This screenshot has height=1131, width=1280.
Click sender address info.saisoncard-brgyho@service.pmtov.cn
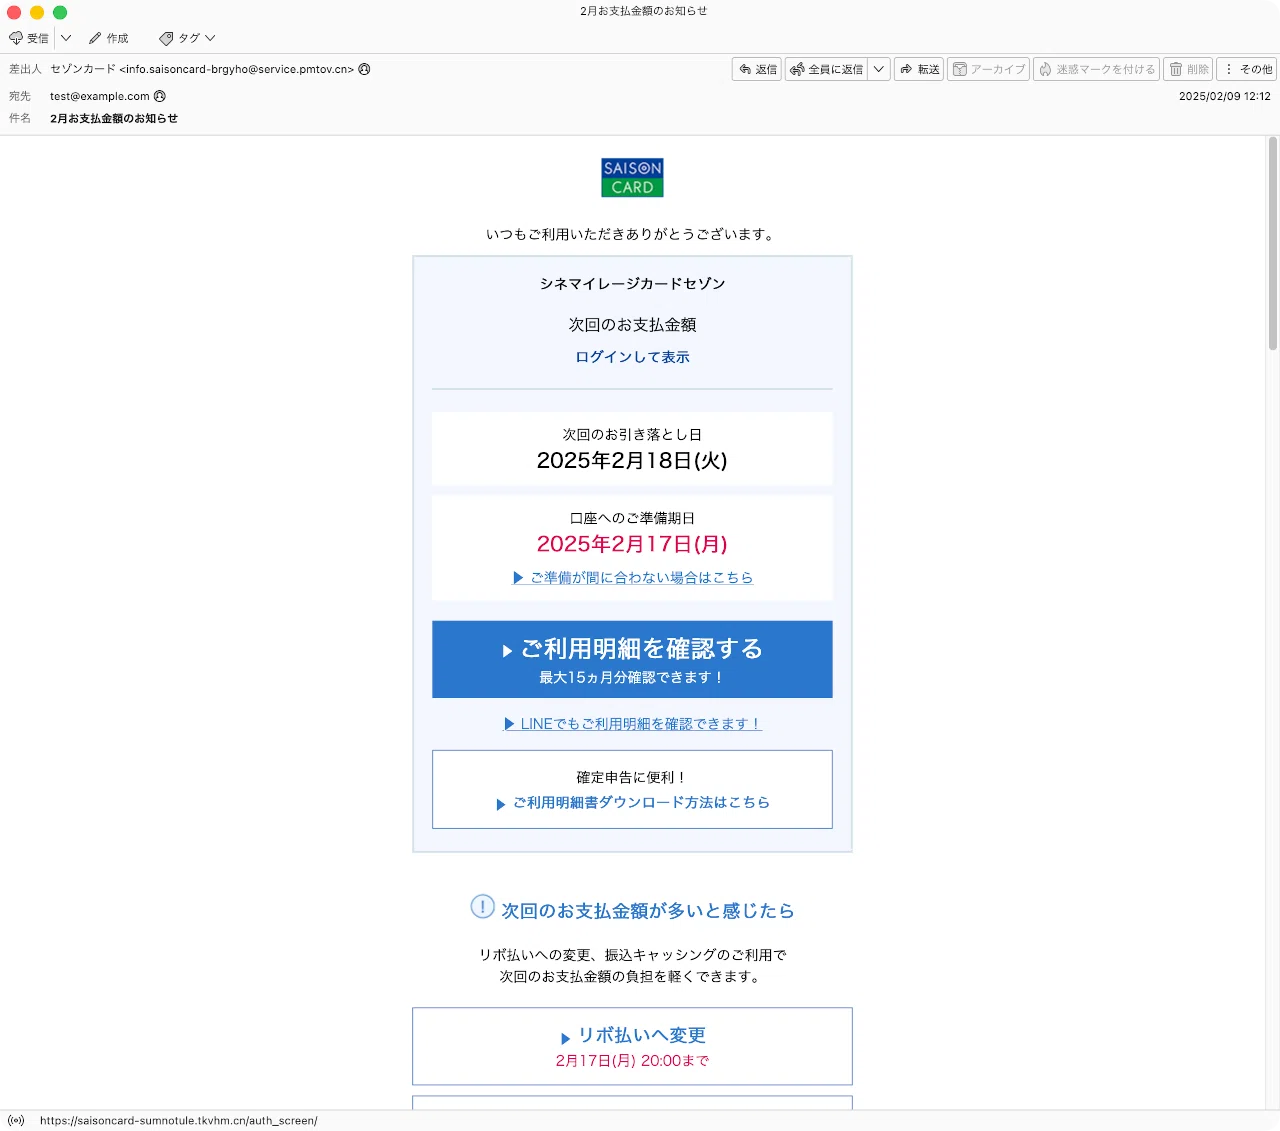click(x=237, y=69)
